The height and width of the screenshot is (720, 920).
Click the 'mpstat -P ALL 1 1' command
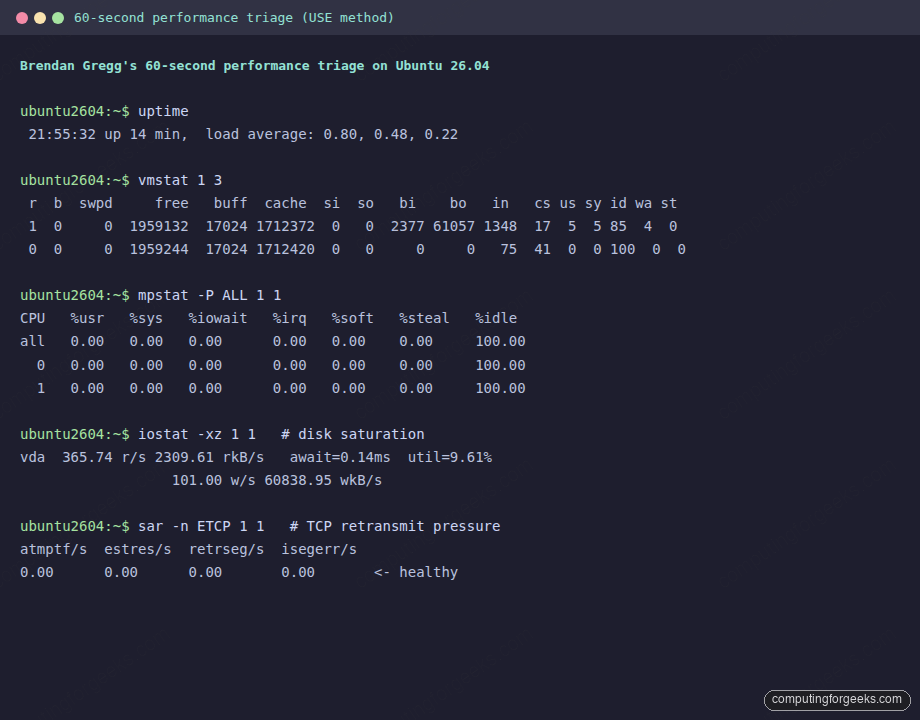click(209, 295)
